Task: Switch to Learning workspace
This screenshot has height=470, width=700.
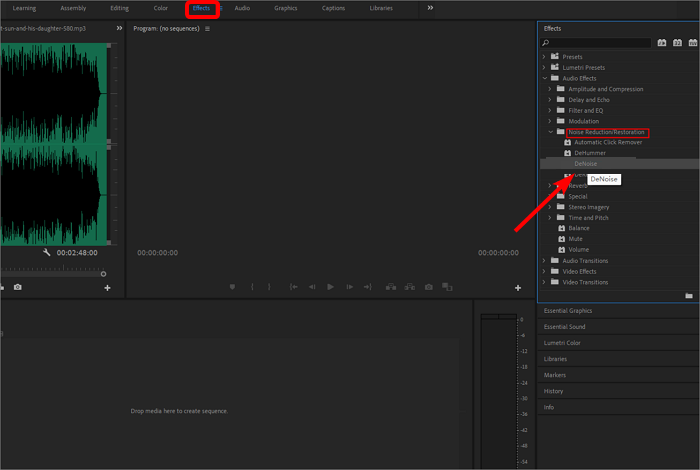Action: click(24, 8)
